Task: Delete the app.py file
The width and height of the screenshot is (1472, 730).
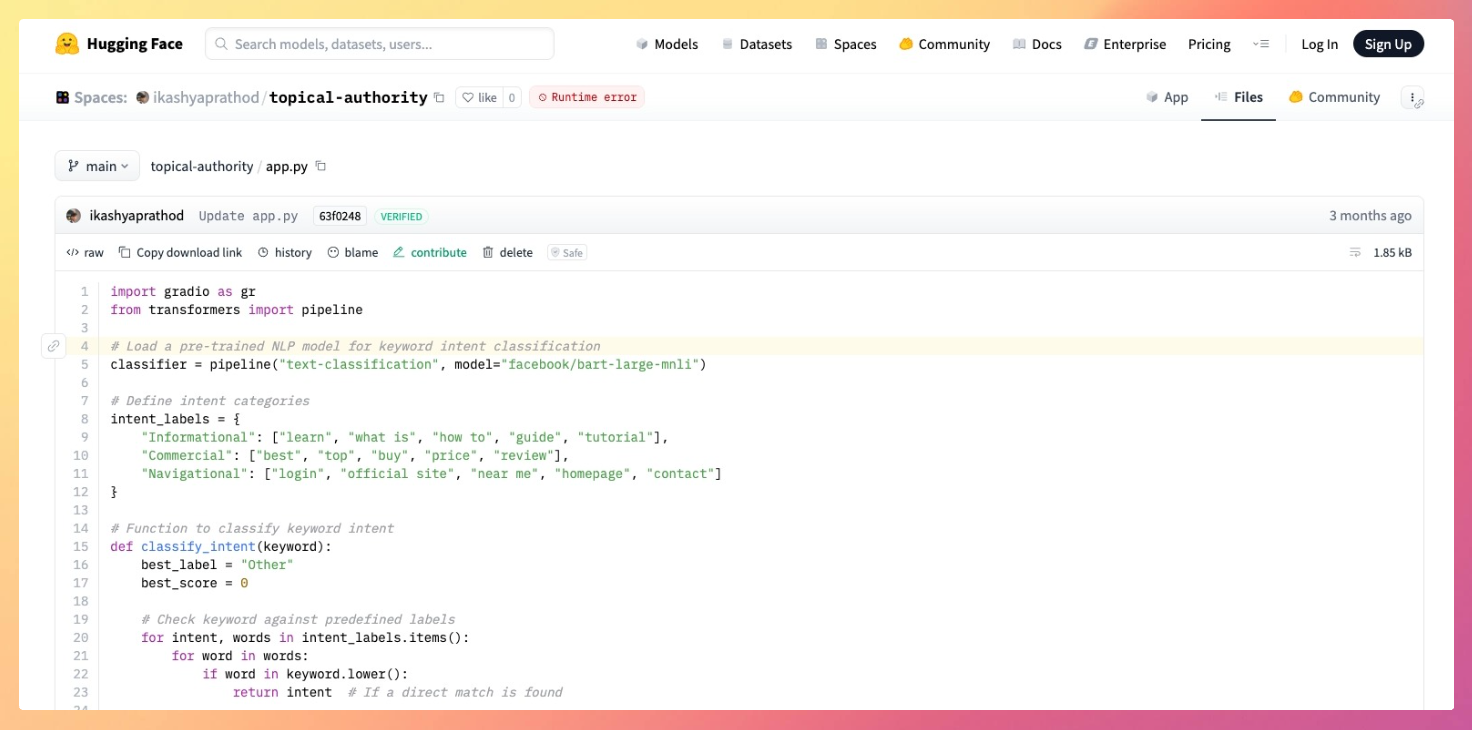Action: pos(507,253)
